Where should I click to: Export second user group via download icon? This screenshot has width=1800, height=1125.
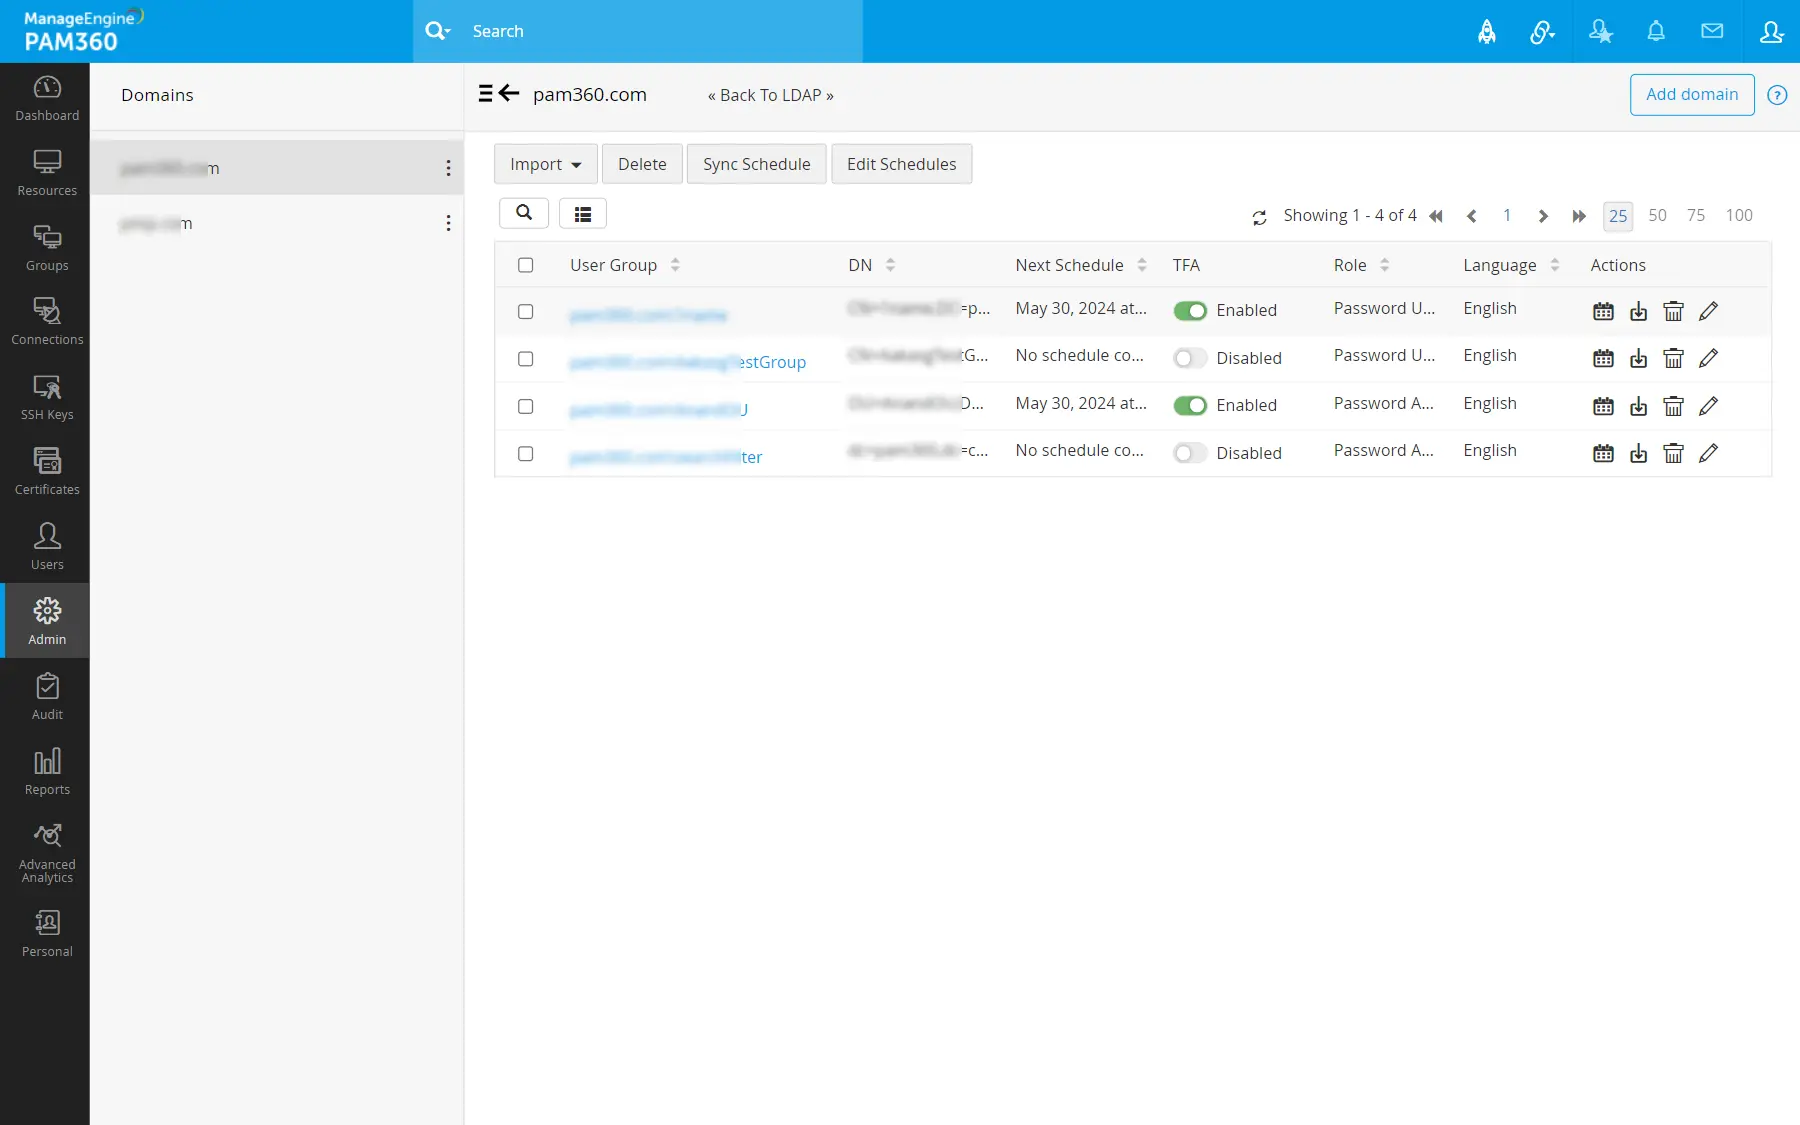(x=1638, y=358)
